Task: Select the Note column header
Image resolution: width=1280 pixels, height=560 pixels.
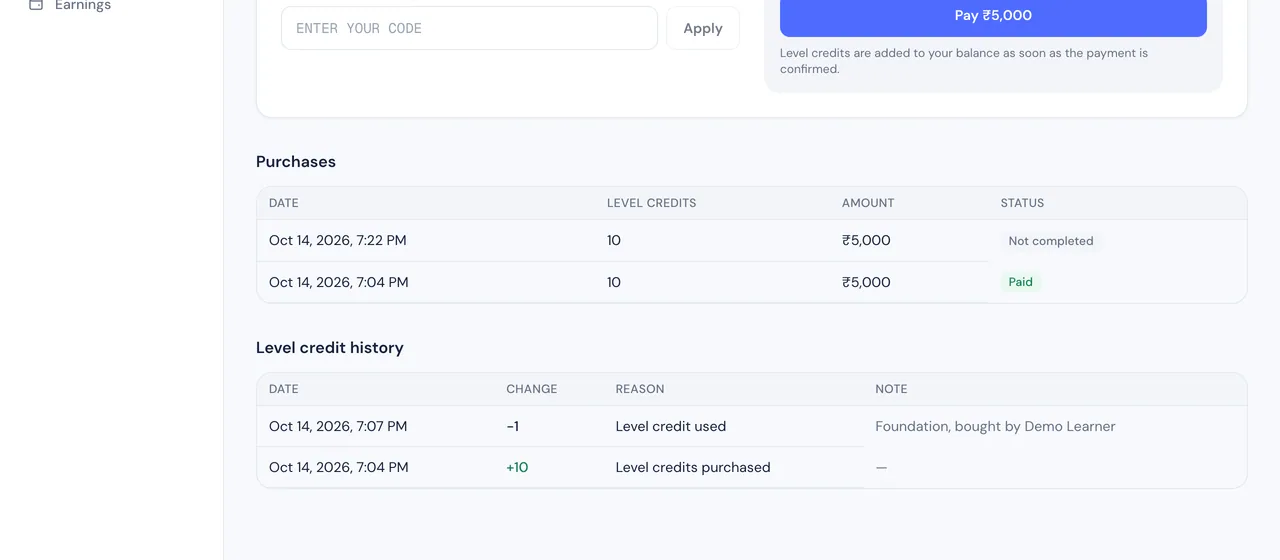Action: [891, 389]
